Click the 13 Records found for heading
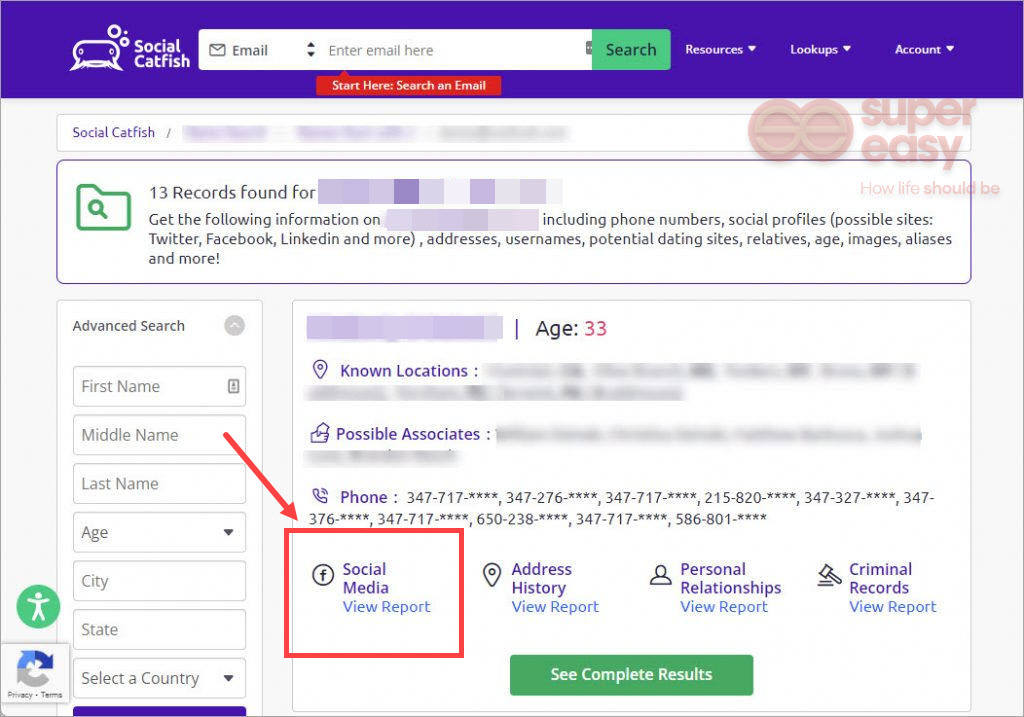This screenshot has height=717, width=1024. pyautogui.click(x=232, y=193)
